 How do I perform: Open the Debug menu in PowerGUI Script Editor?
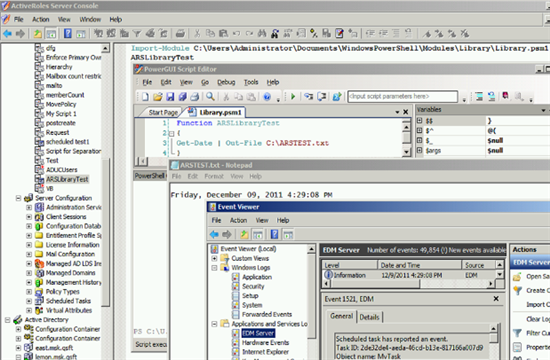(226, 82)
